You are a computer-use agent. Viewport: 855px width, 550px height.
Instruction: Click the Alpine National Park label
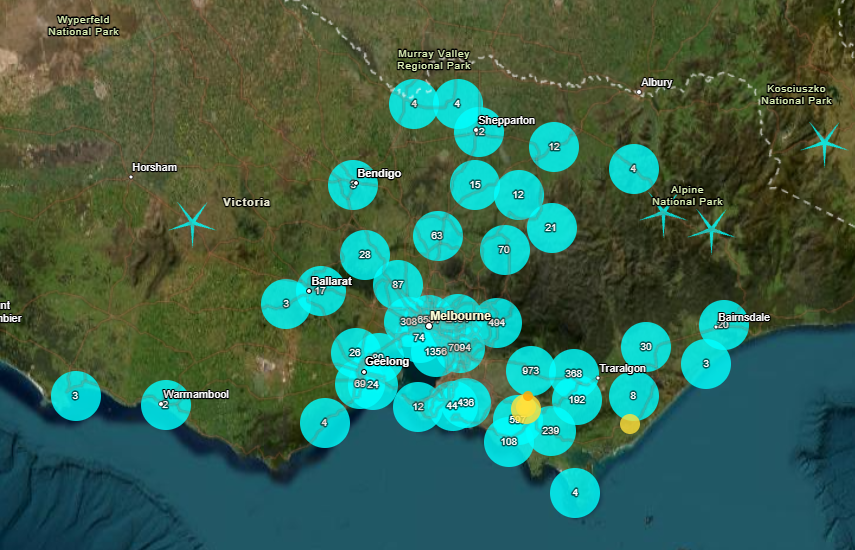pos(687,195)
